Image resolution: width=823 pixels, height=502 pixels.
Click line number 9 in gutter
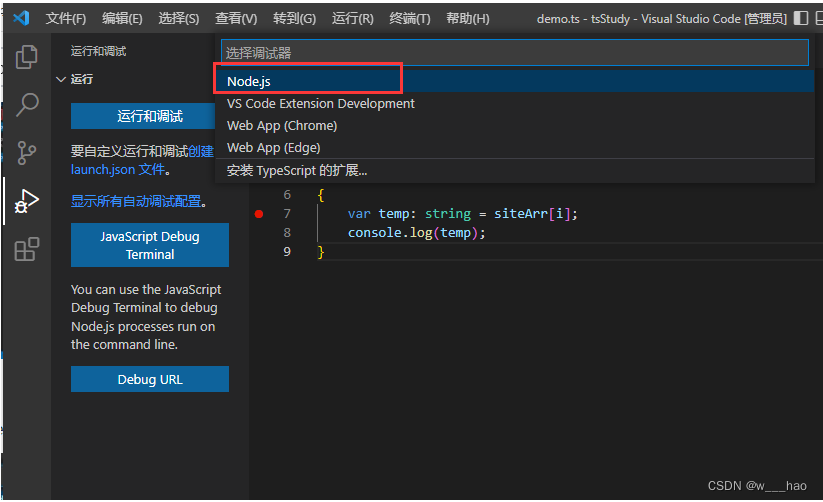click(x=287, y=252)
